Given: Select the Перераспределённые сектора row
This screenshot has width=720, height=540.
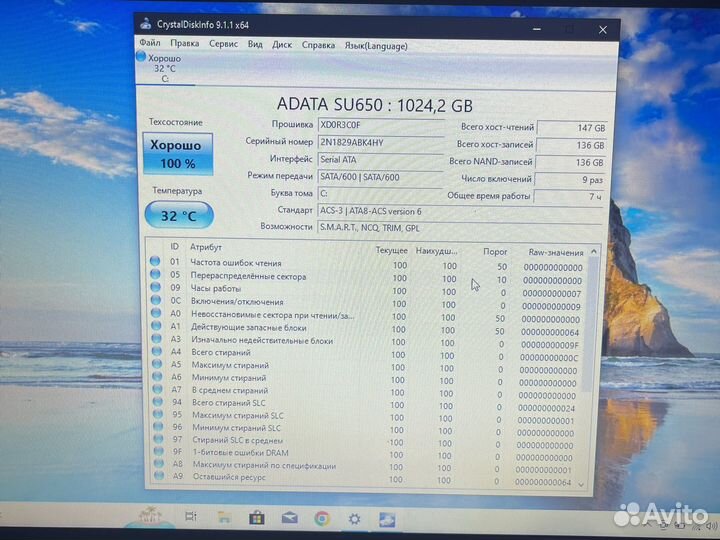Looking at the screenshot, I should 366,277.
